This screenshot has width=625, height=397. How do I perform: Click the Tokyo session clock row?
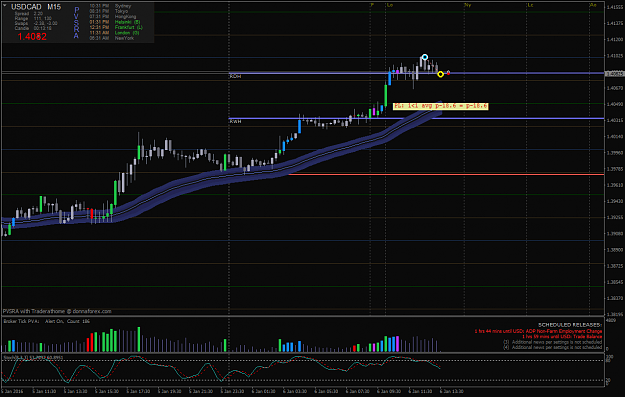(x=109, y=11)
